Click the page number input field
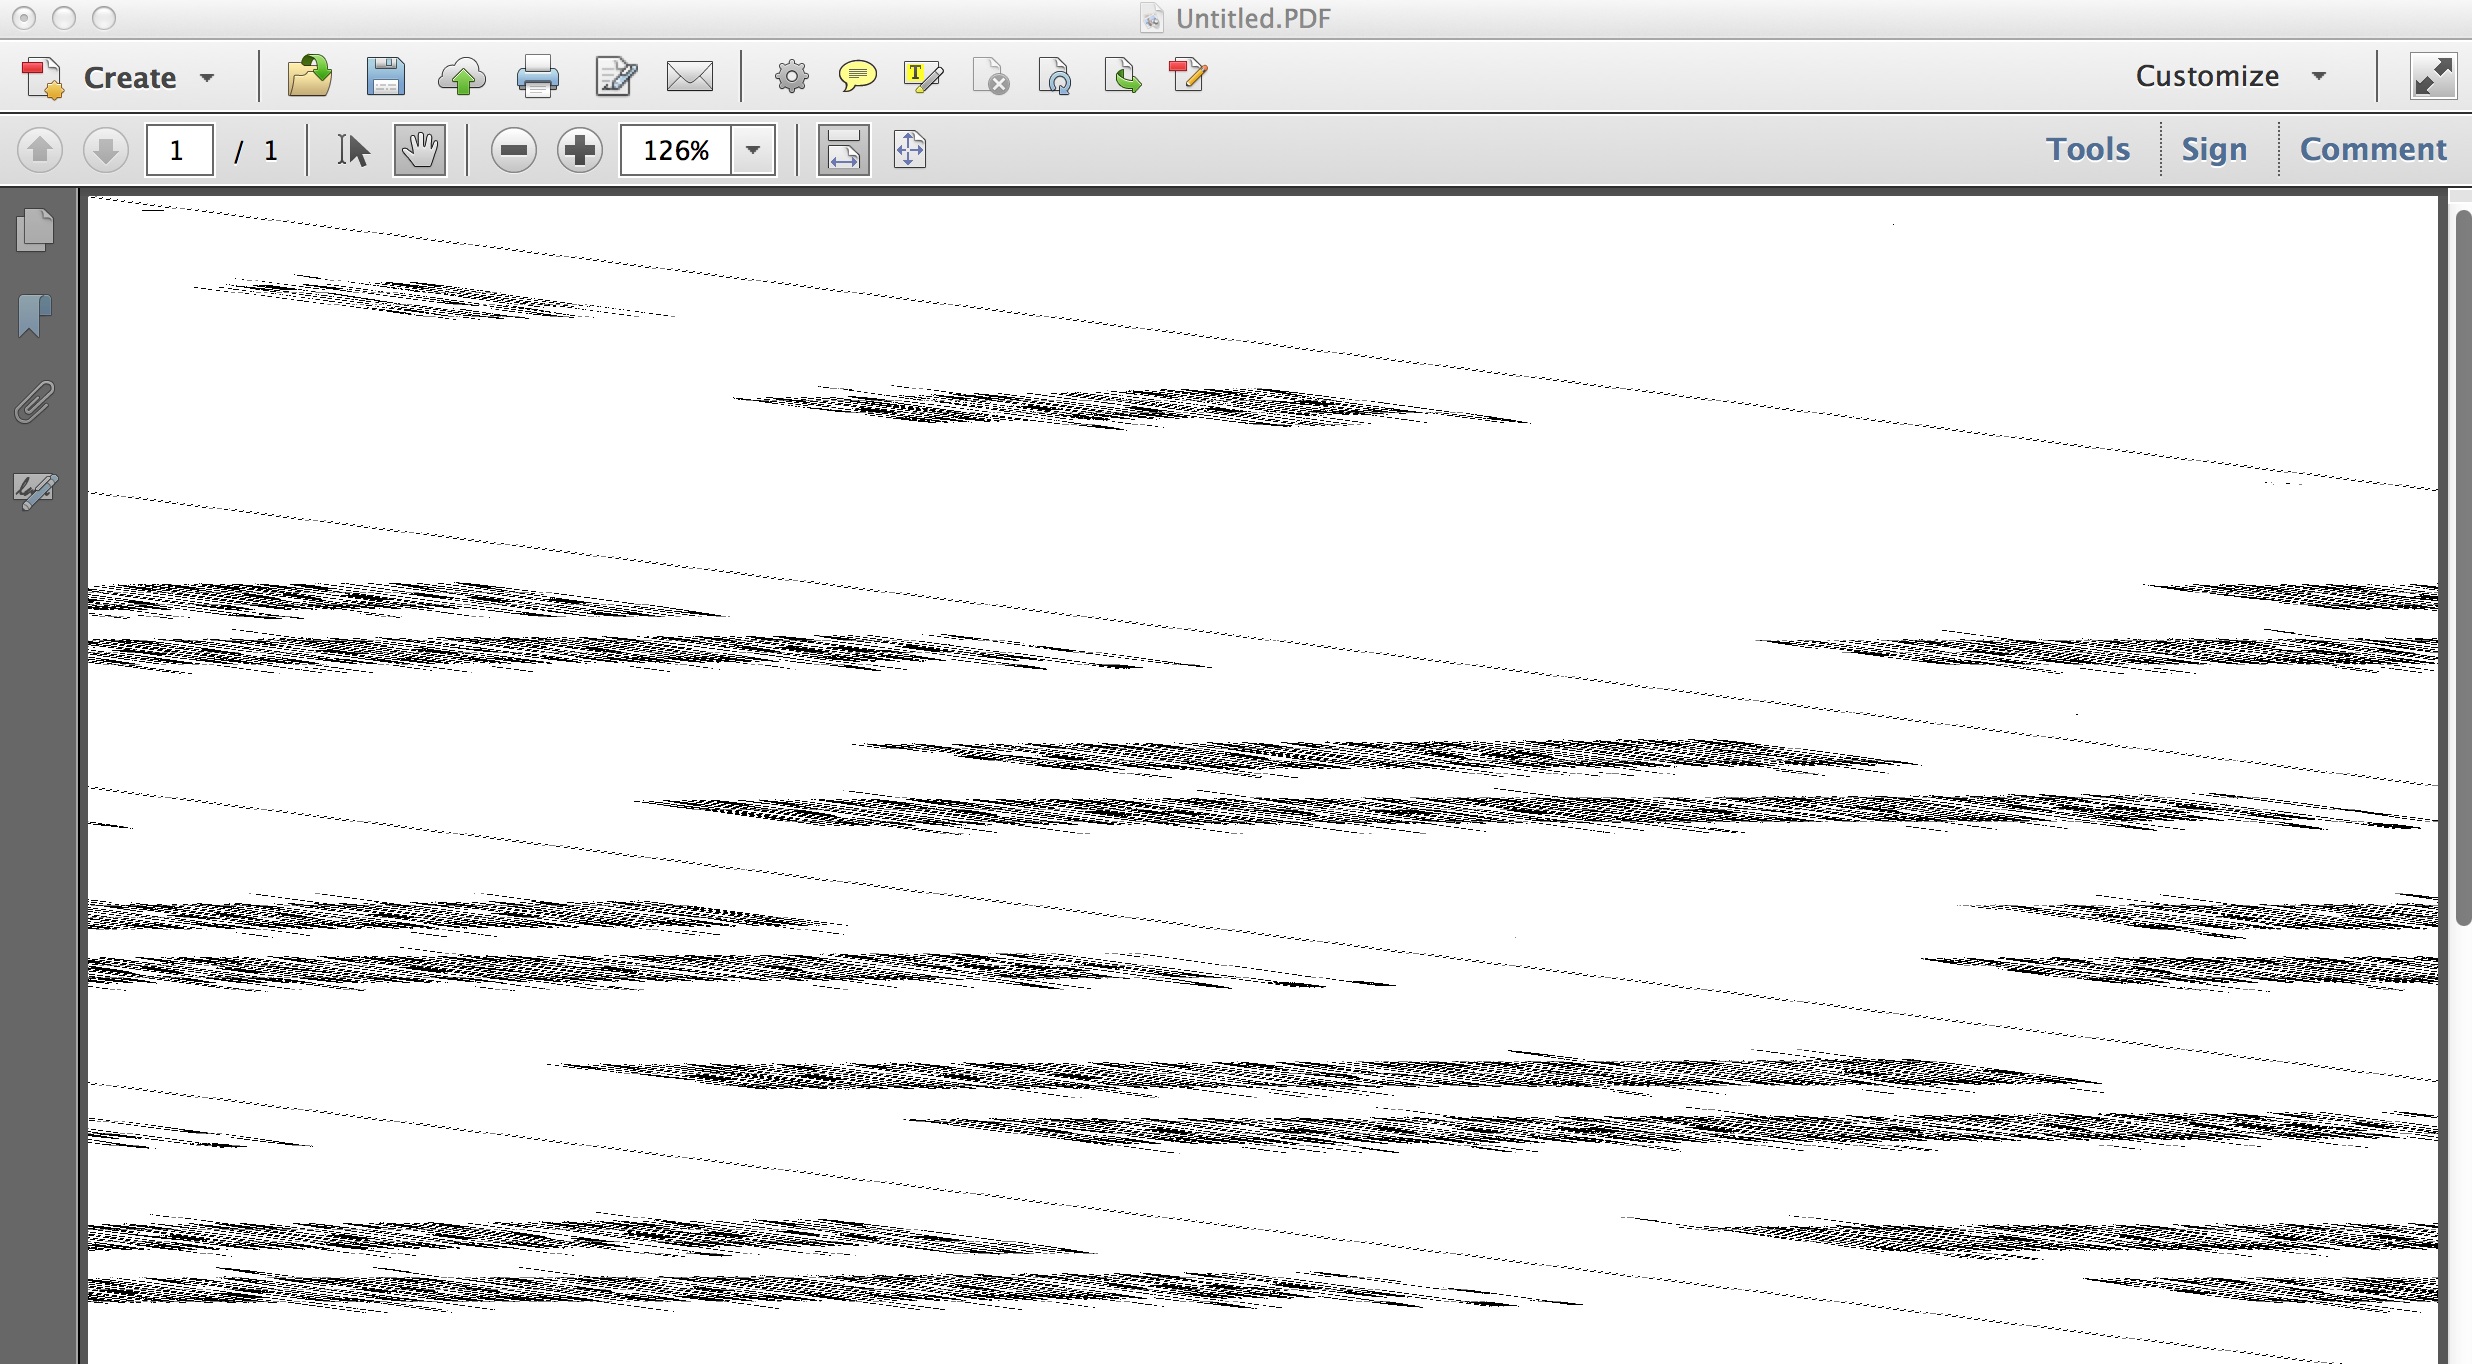Screen dimensions: 2472x1364 (179, 150)
